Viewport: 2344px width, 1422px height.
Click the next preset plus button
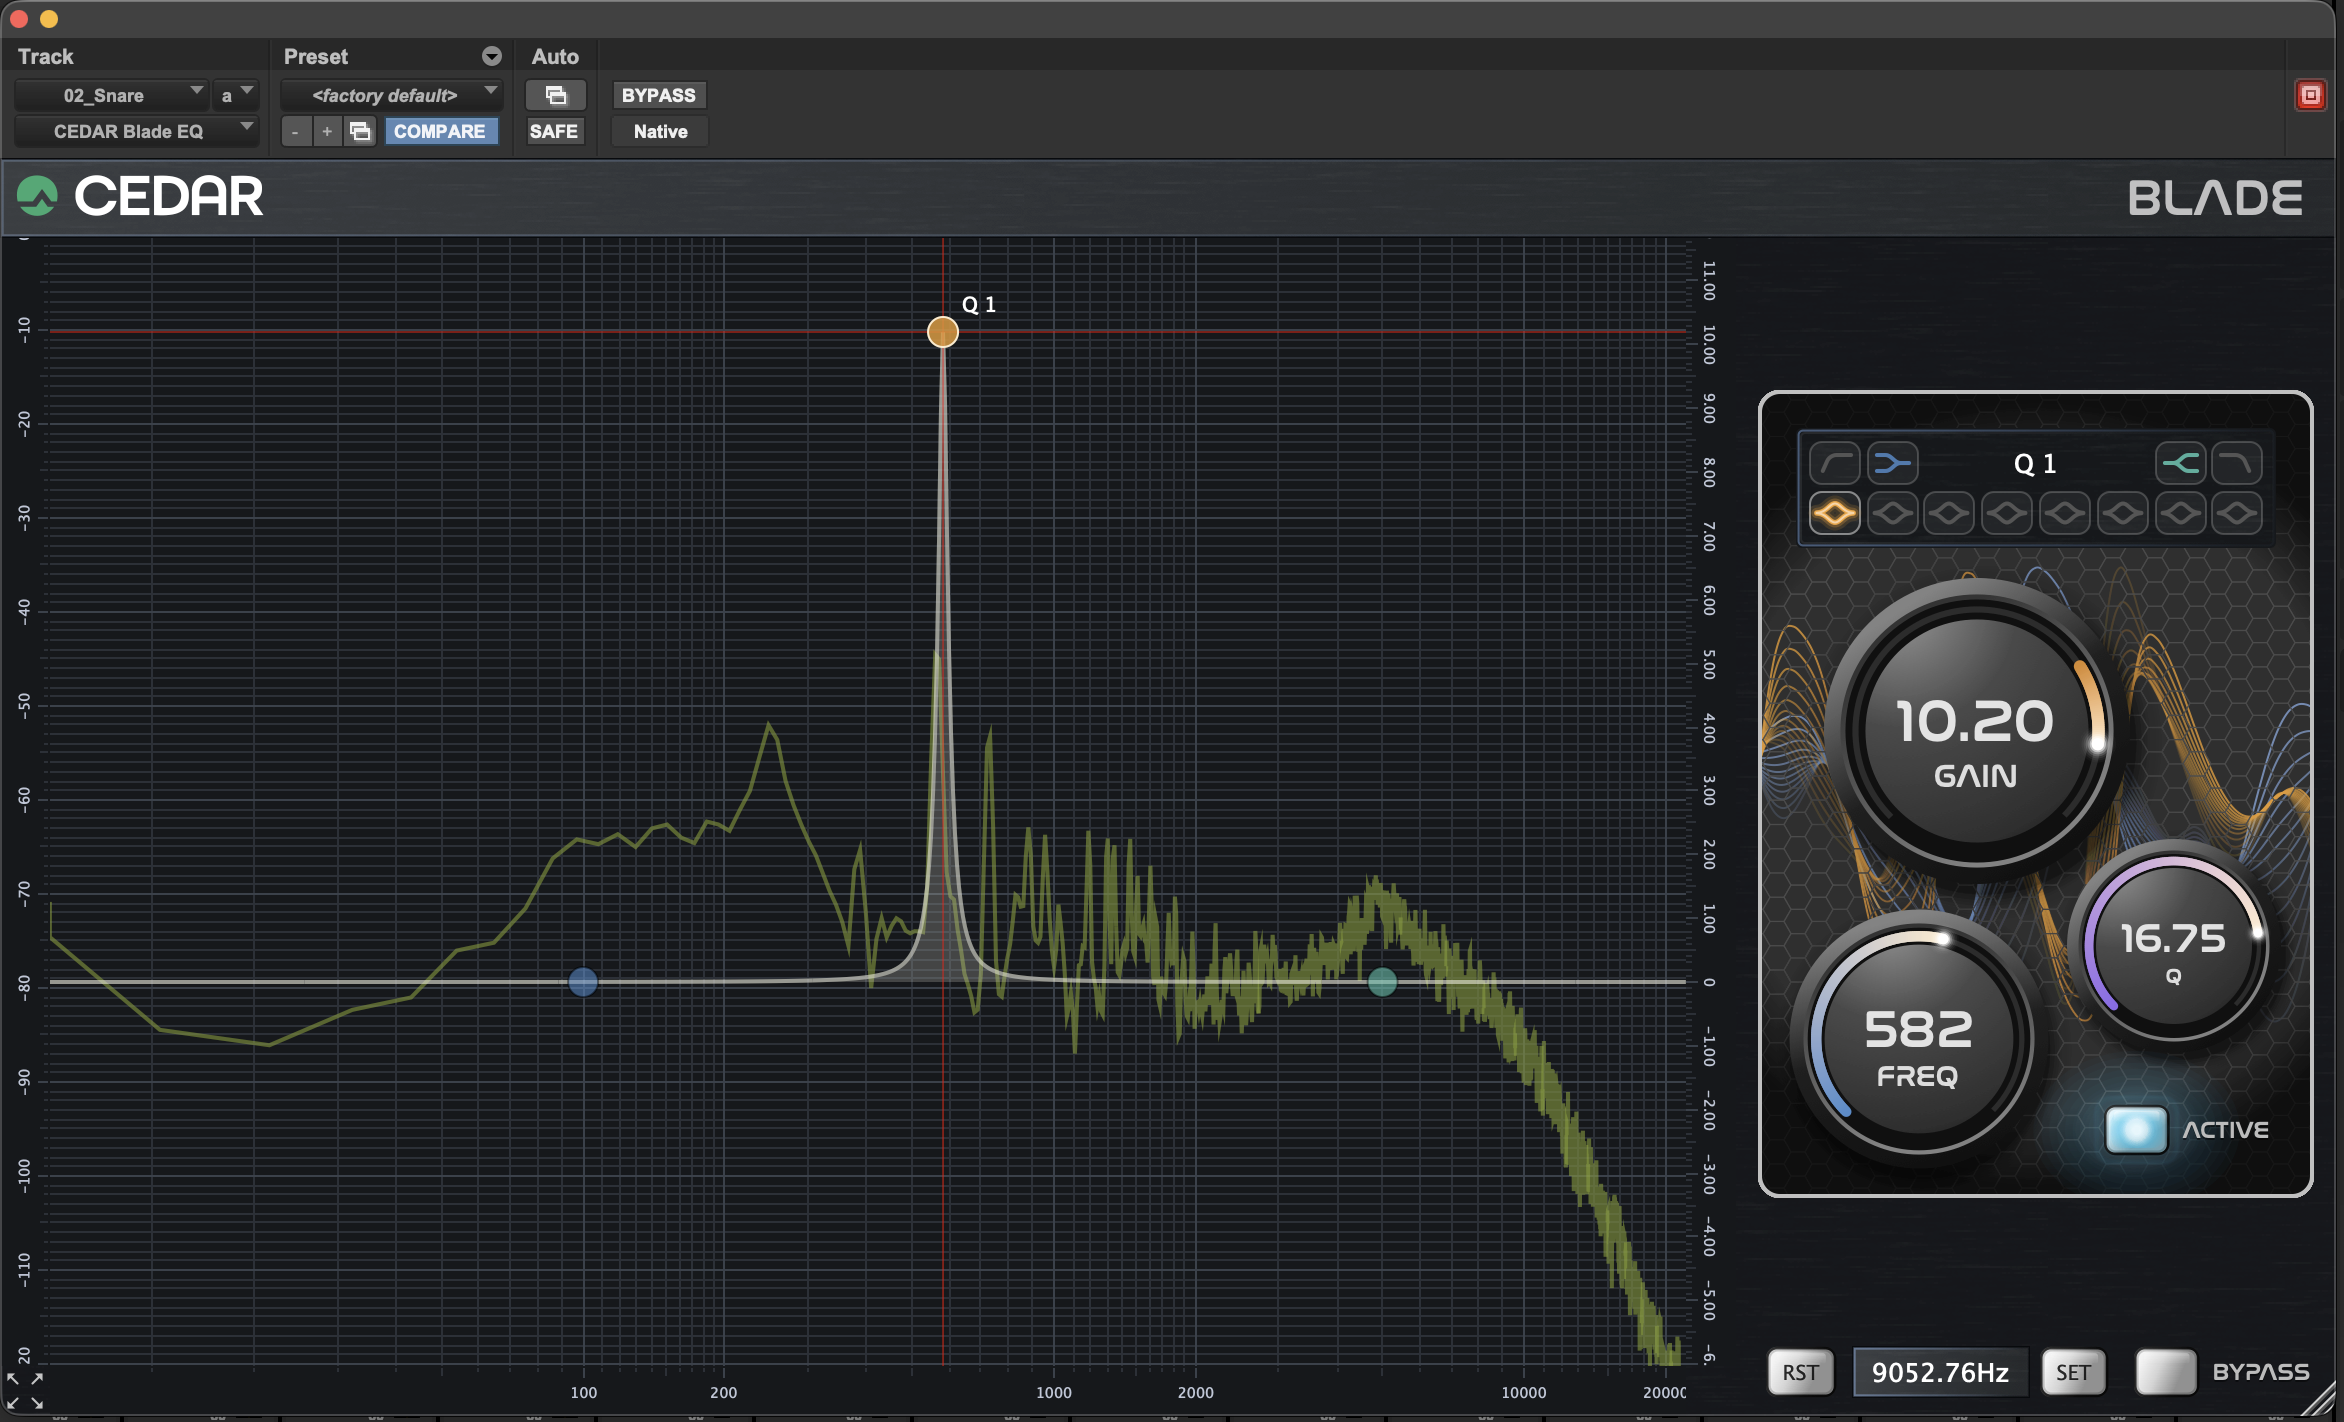[327, 131]
